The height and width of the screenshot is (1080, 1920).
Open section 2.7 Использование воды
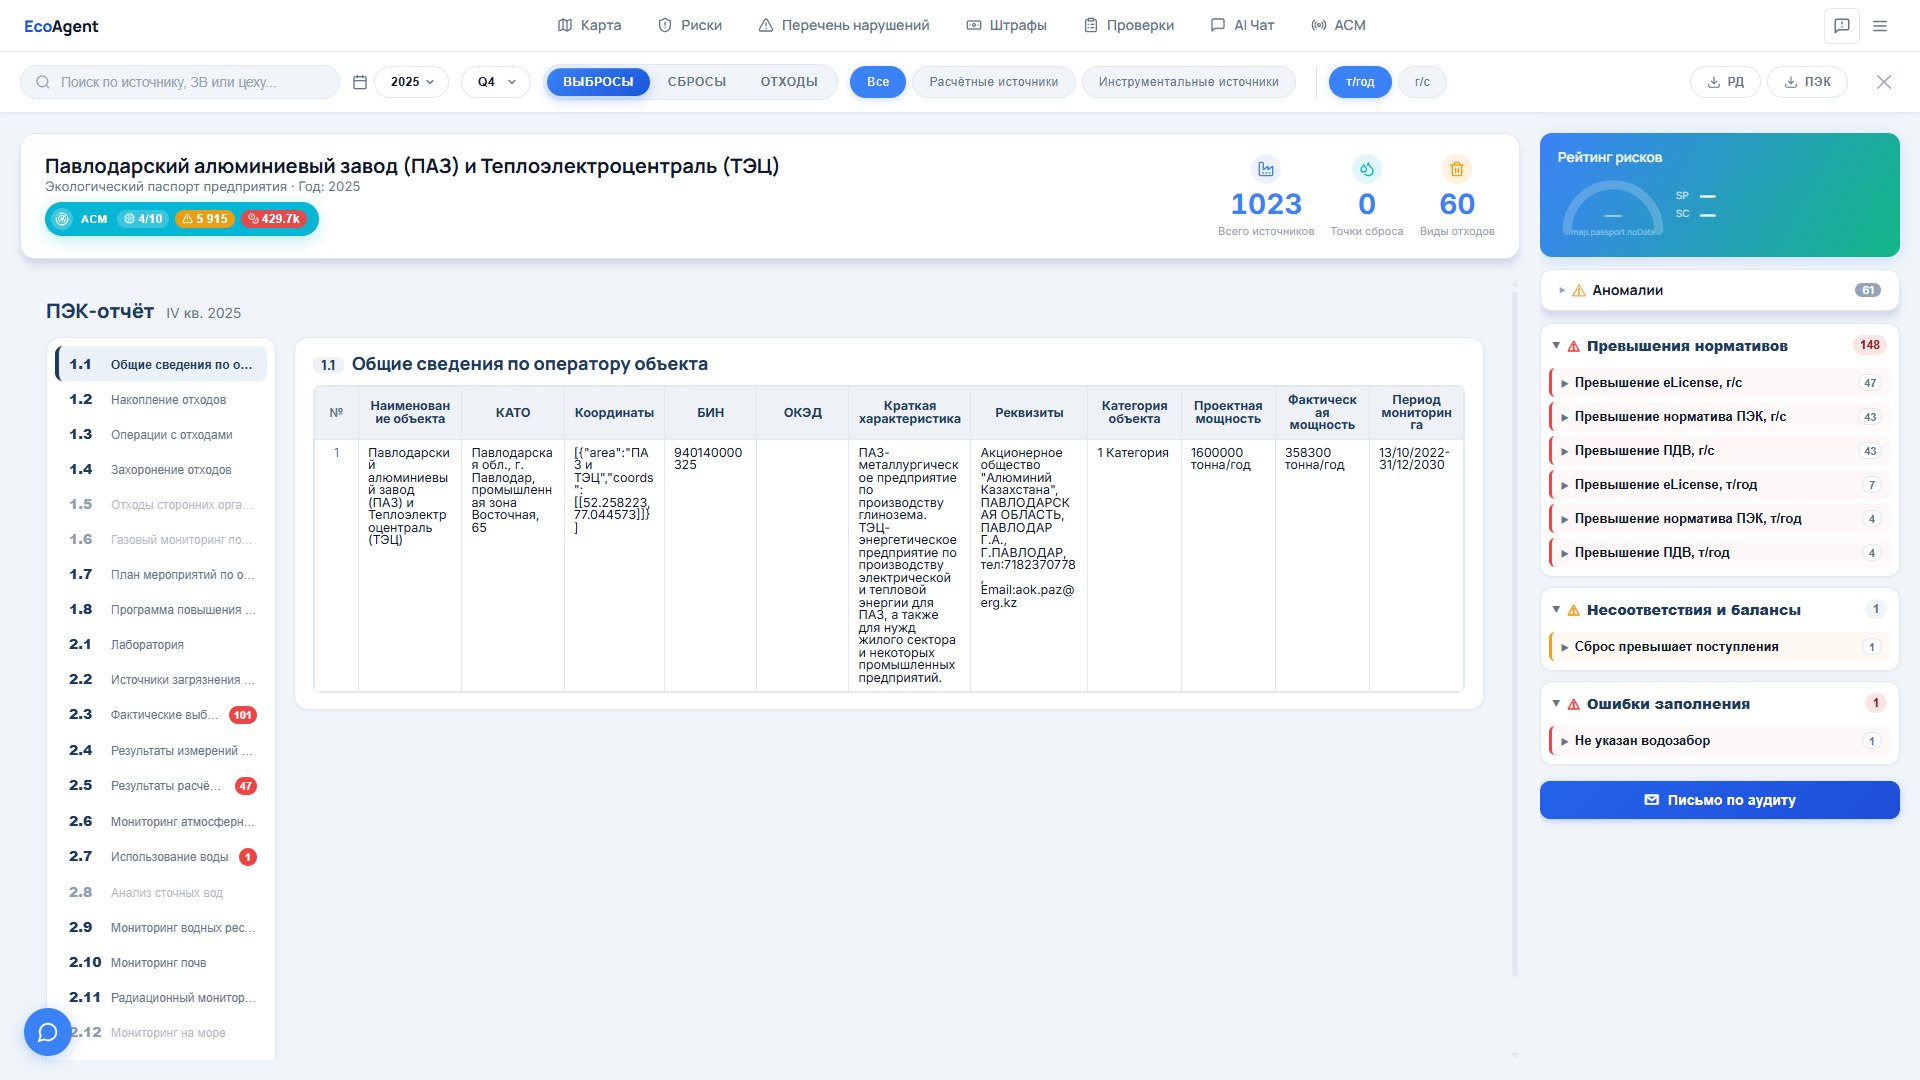click(x=161, y=857)
